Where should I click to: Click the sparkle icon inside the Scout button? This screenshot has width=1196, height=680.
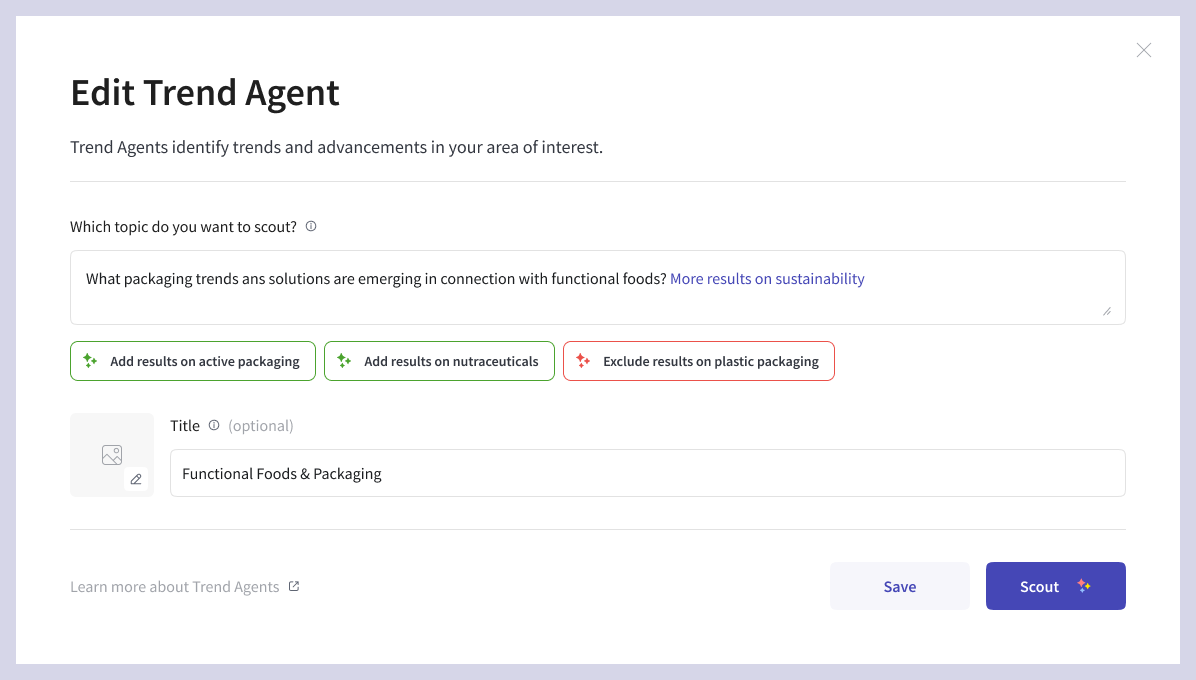(1083, 586)
